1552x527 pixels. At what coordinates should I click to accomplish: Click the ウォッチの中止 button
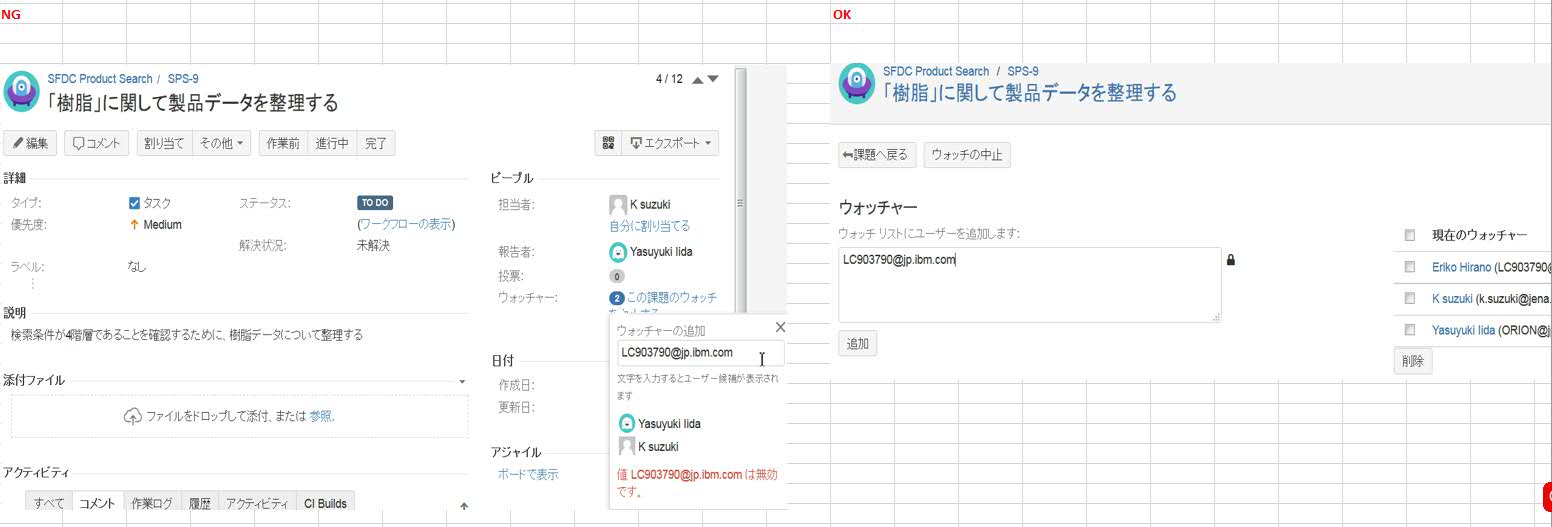tap(967, 155)
